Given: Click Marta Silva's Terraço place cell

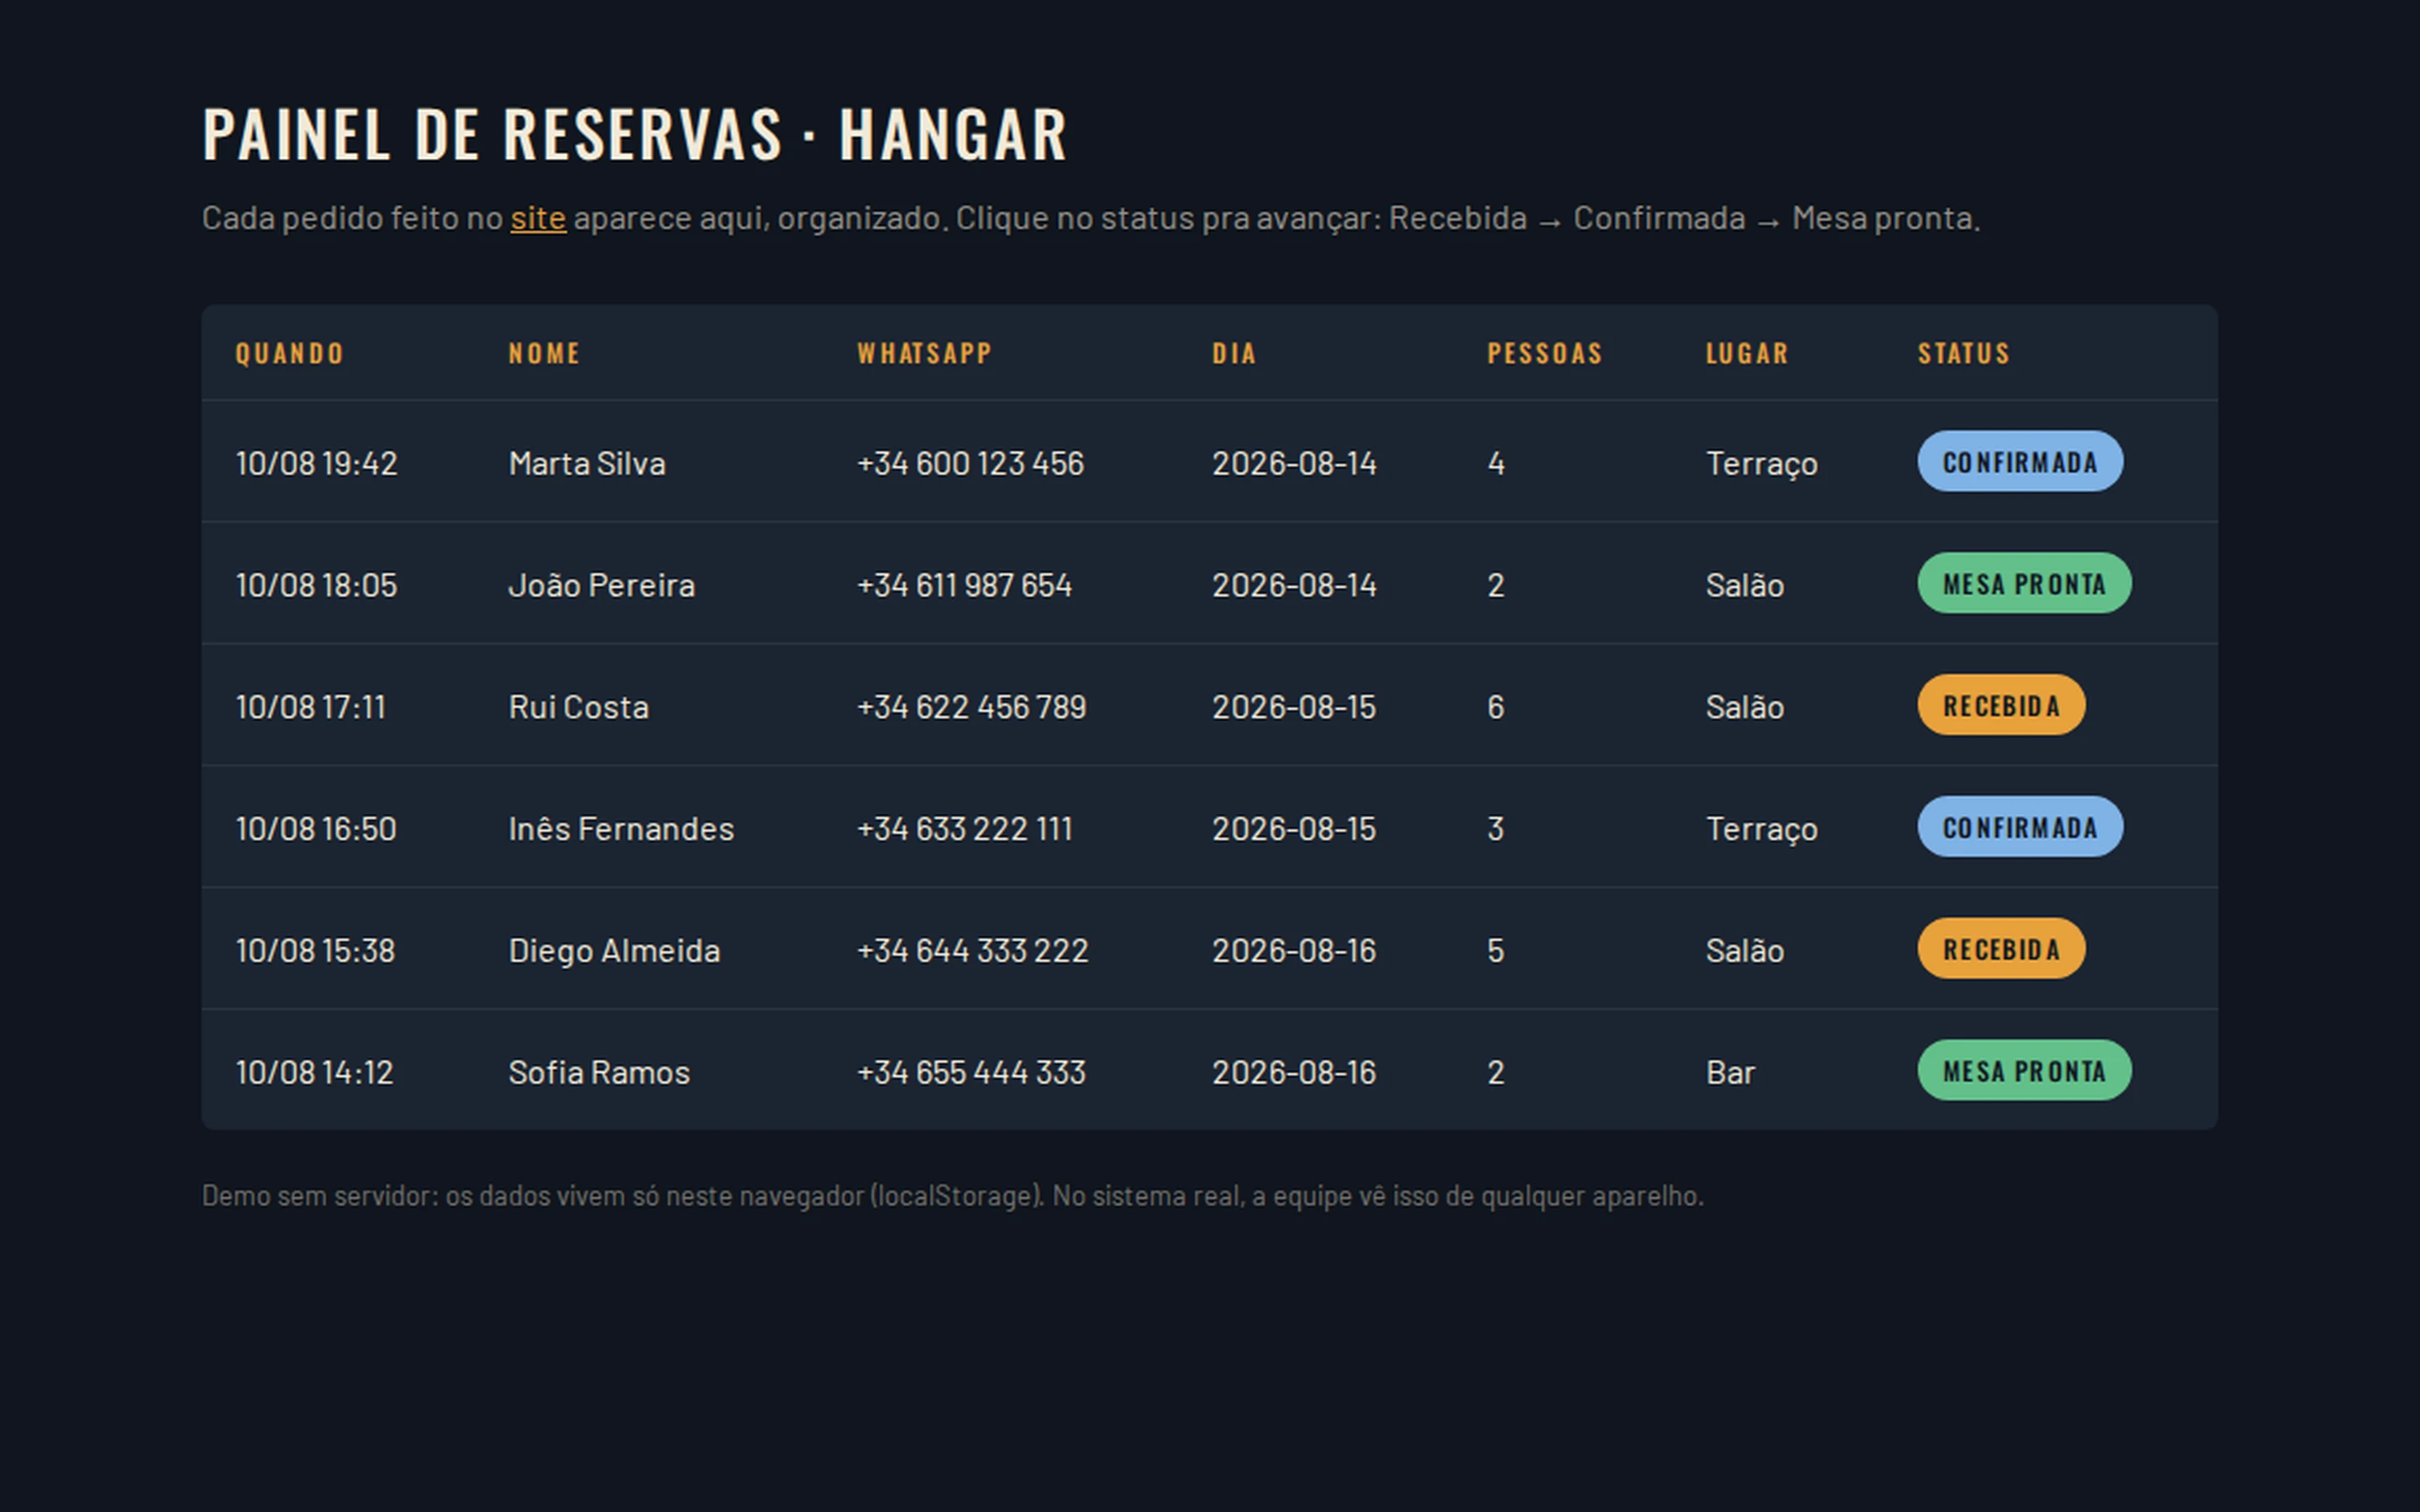Looking at the screenshot, I should 1761,464.
